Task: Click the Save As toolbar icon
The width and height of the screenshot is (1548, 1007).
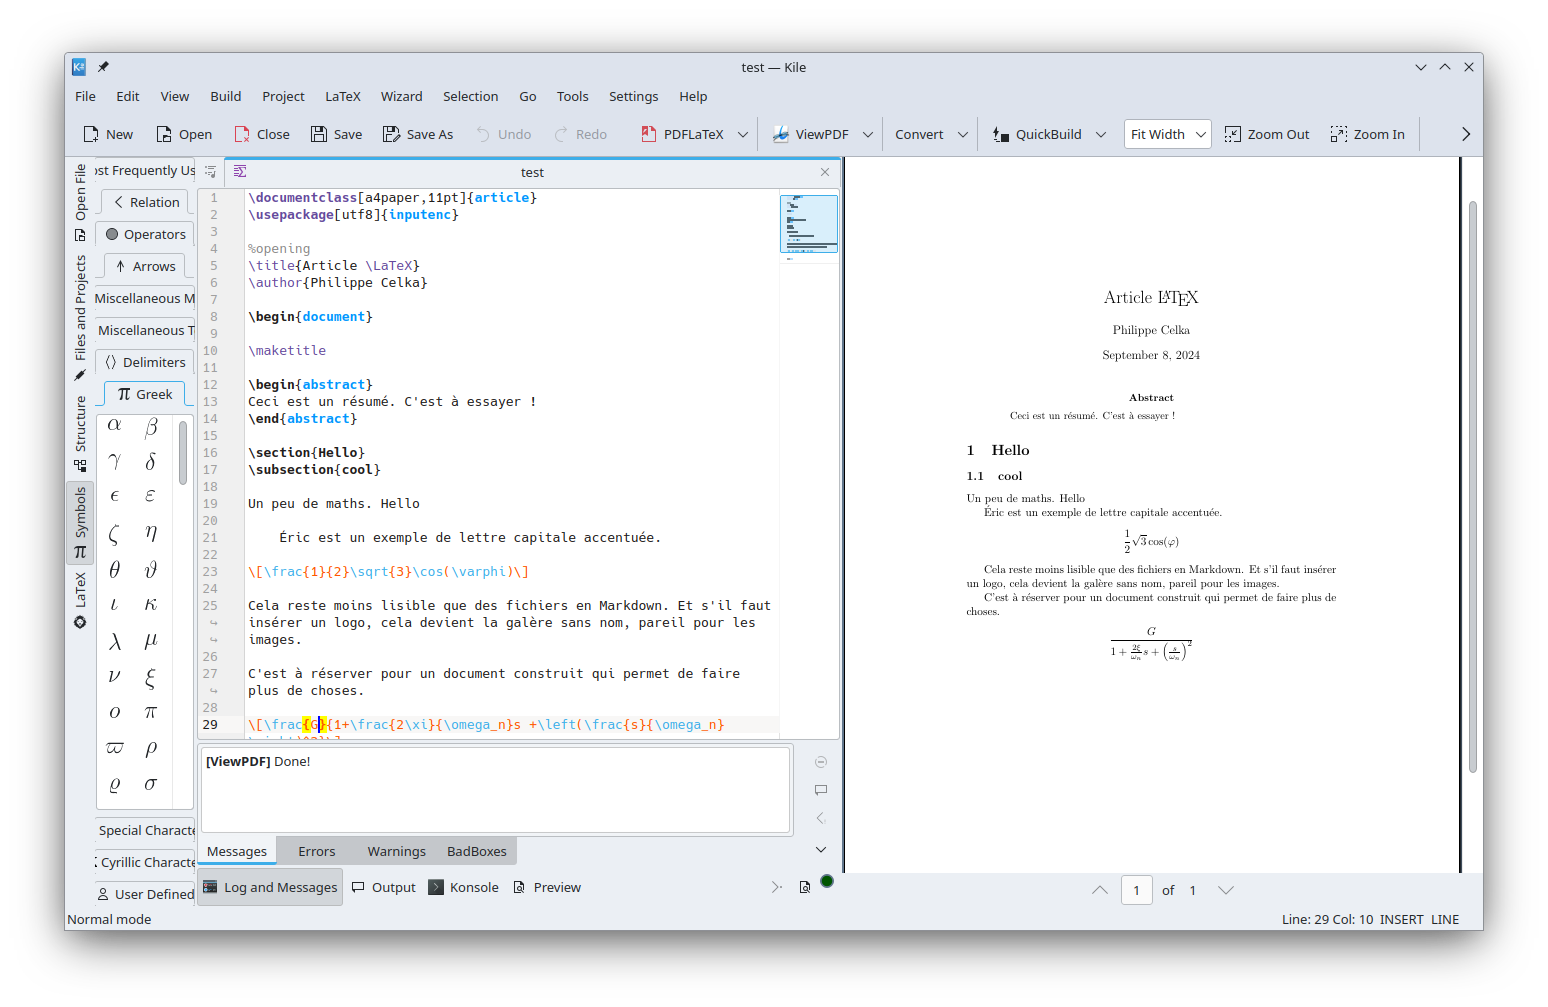Action: point(391,134)
